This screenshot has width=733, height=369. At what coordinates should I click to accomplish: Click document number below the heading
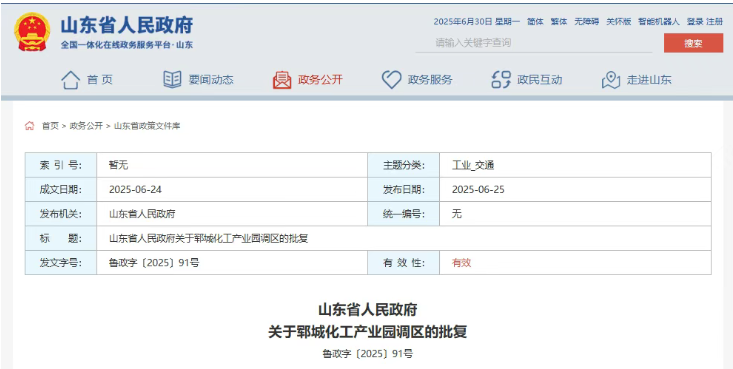[367, 354]
